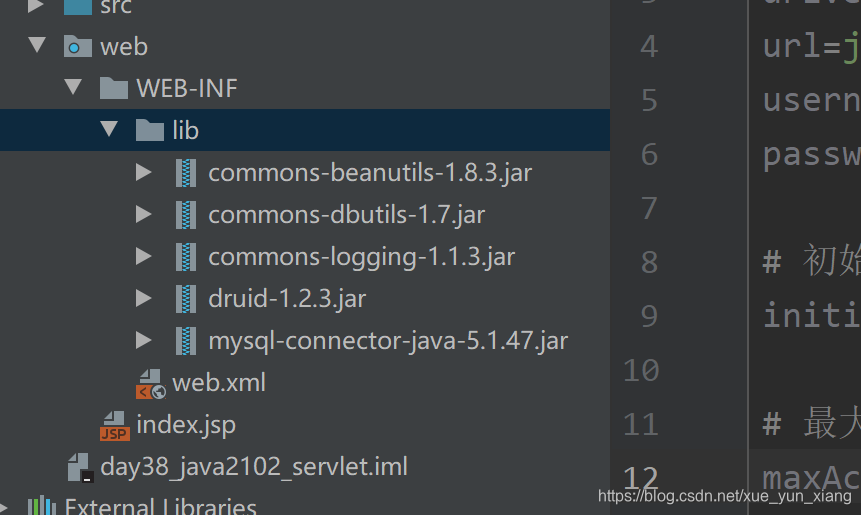The height and width of the screenshot is (515, 861).
Task: Click the initi property line in editor
Action: [811, 316]
